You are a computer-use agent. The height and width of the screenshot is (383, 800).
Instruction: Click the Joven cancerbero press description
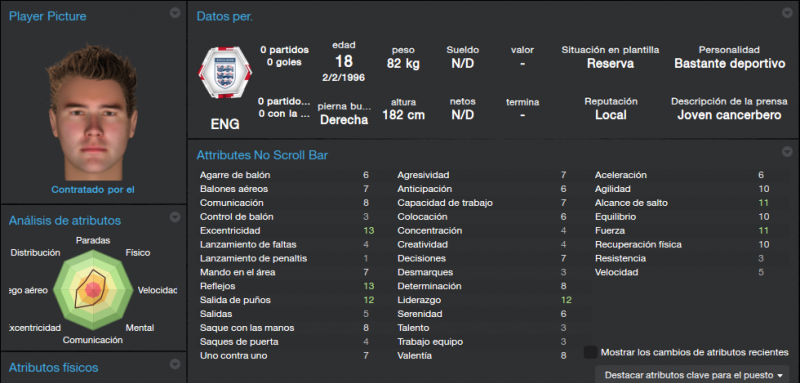[729, 115]
